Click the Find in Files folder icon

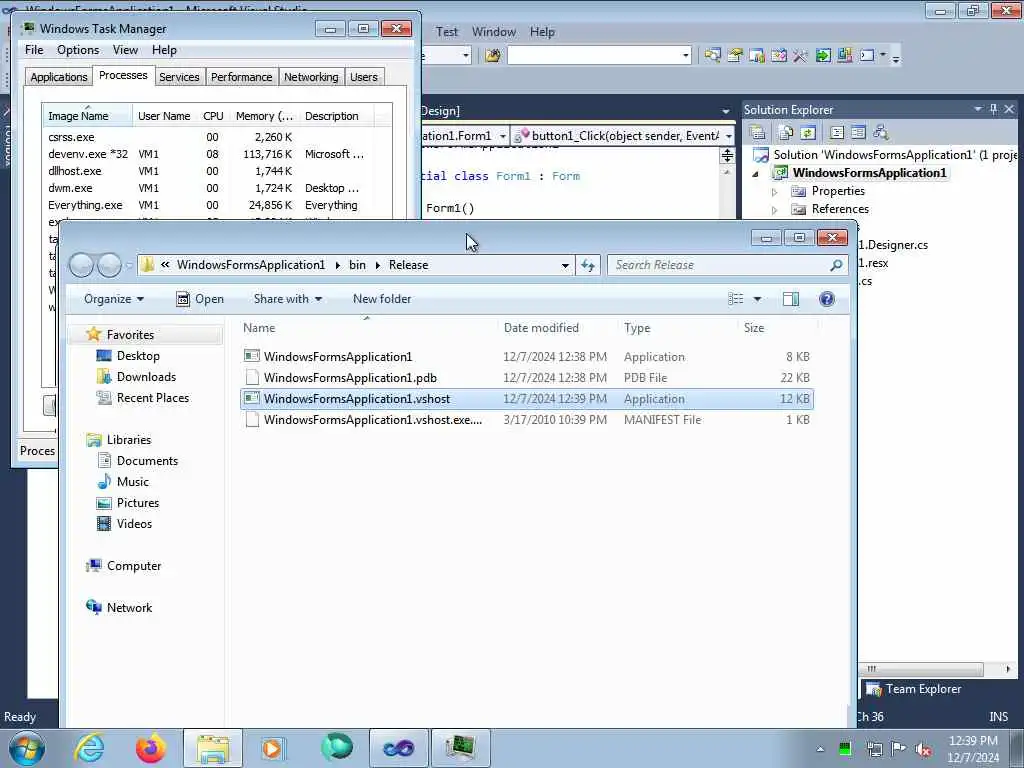[493, 56]
